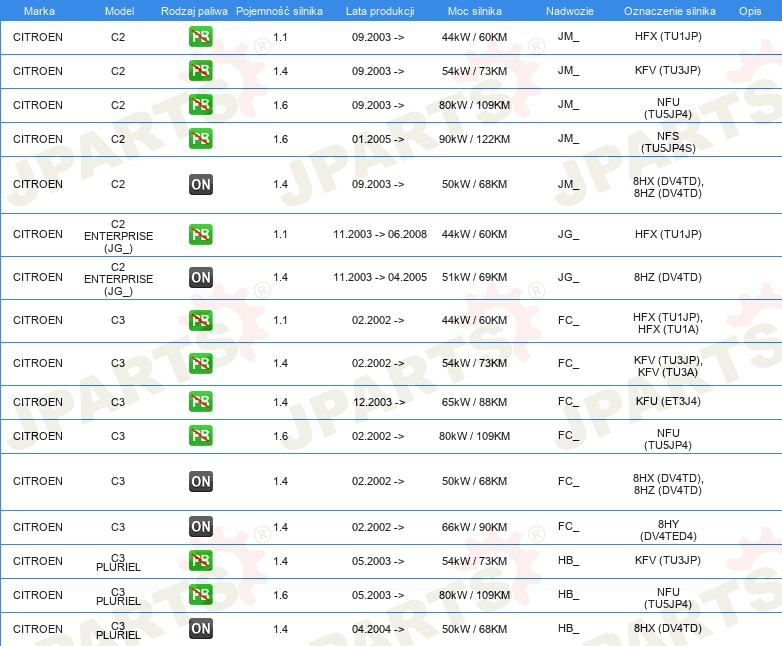
Task: Click the Pojemność silnika column header
Action: point(279,11)
